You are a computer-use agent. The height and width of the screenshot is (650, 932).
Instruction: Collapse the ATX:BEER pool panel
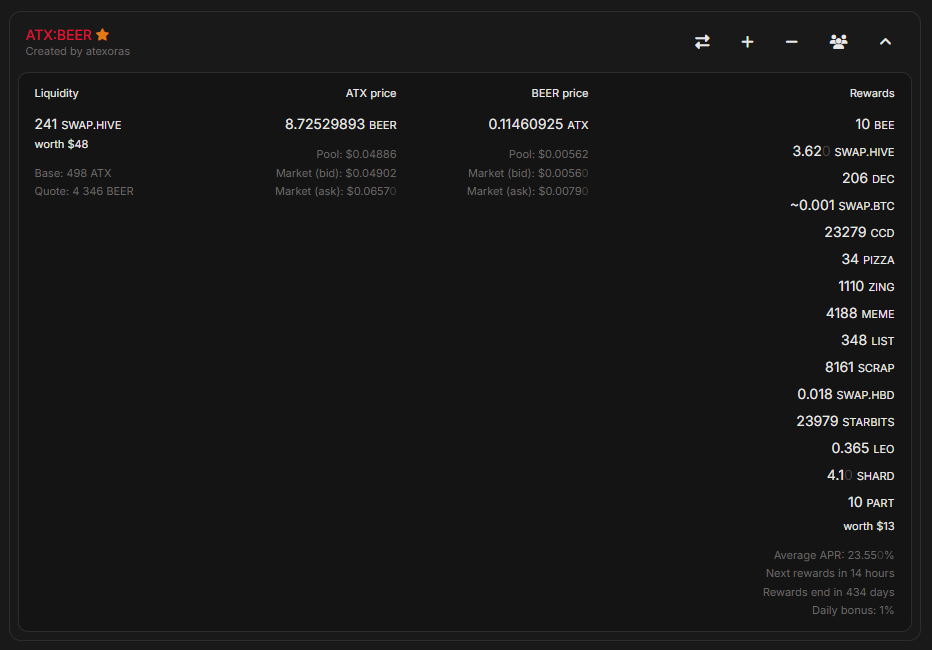tap(885, 42)
